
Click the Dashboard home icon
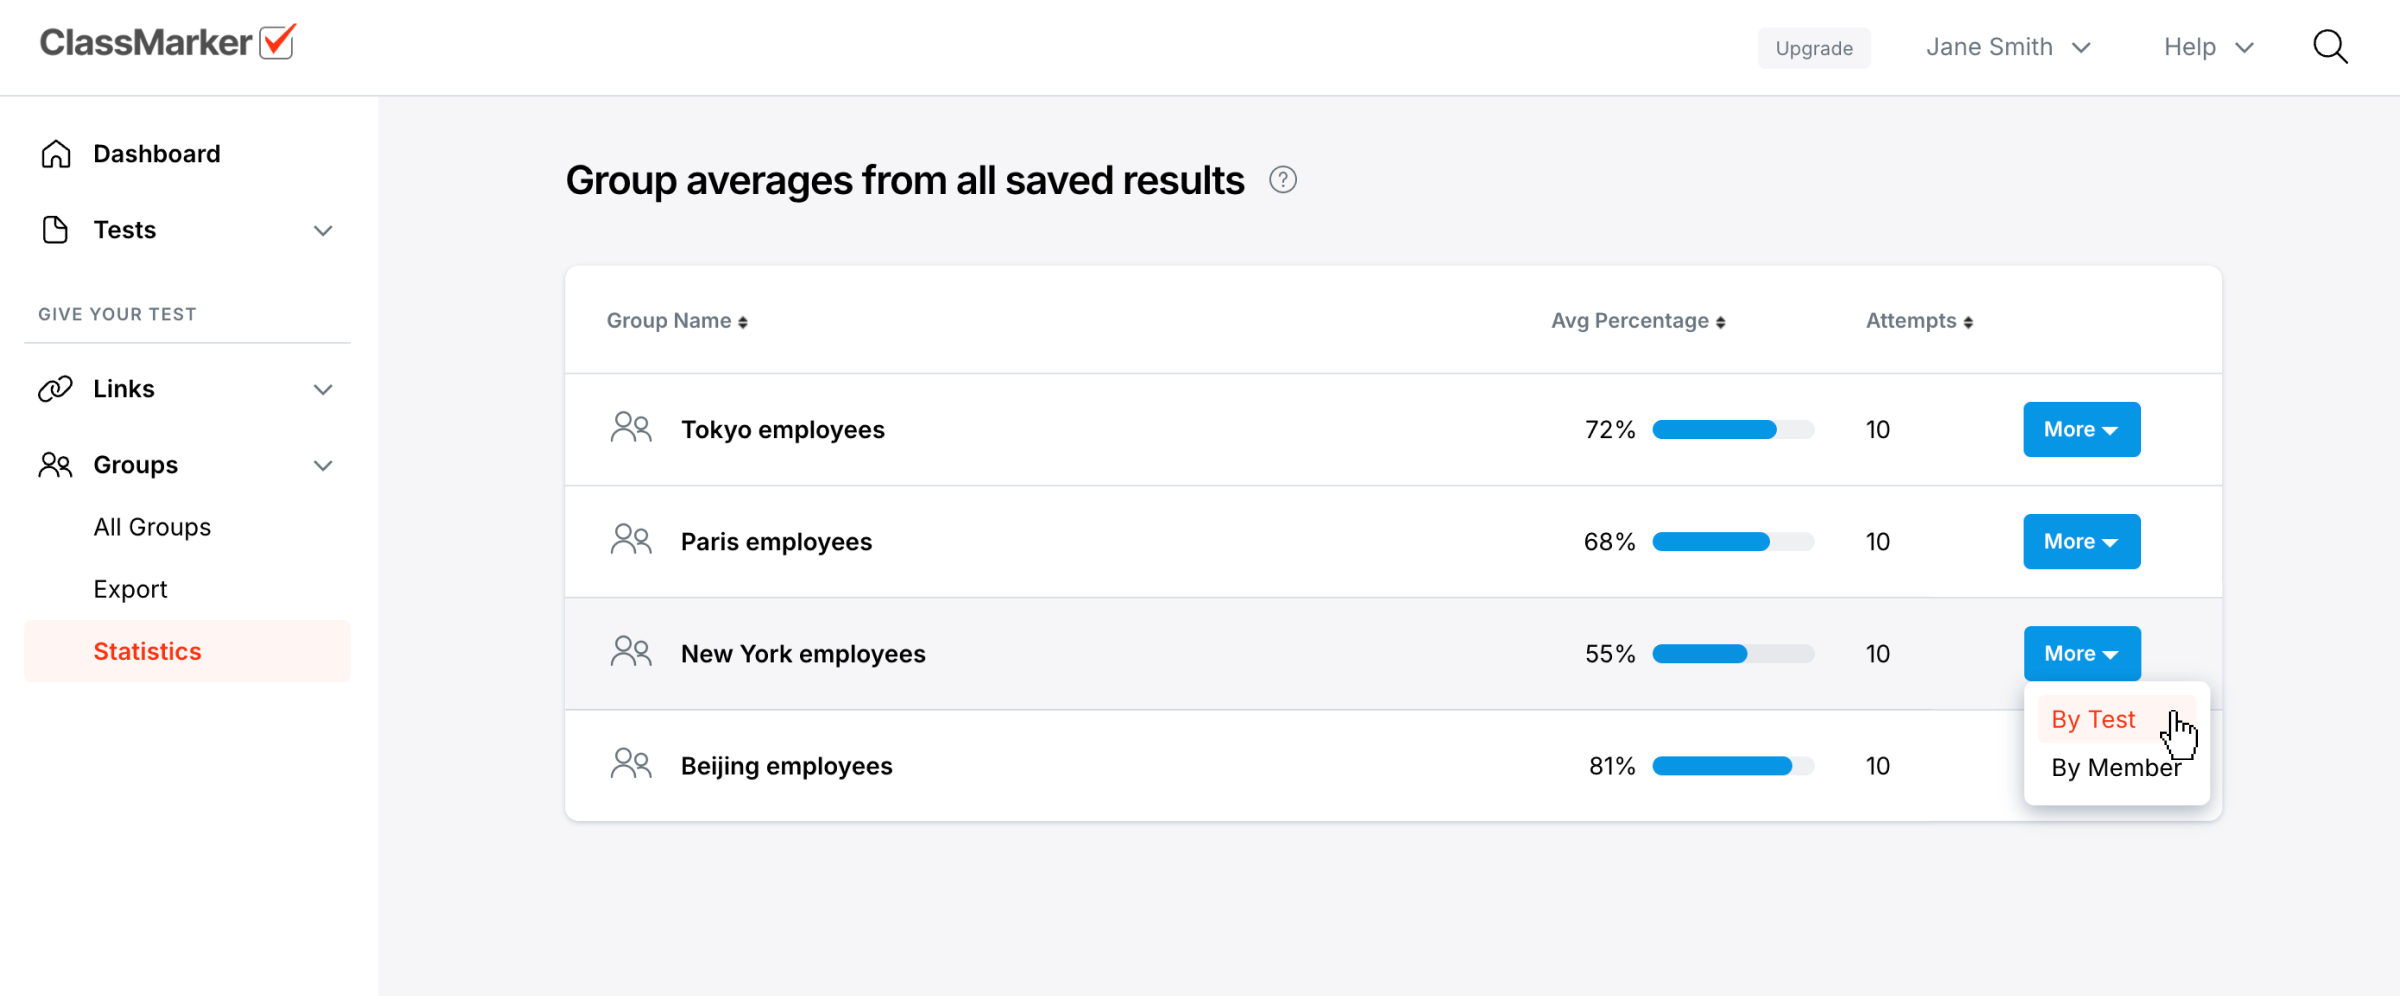(x=56, y=154)
